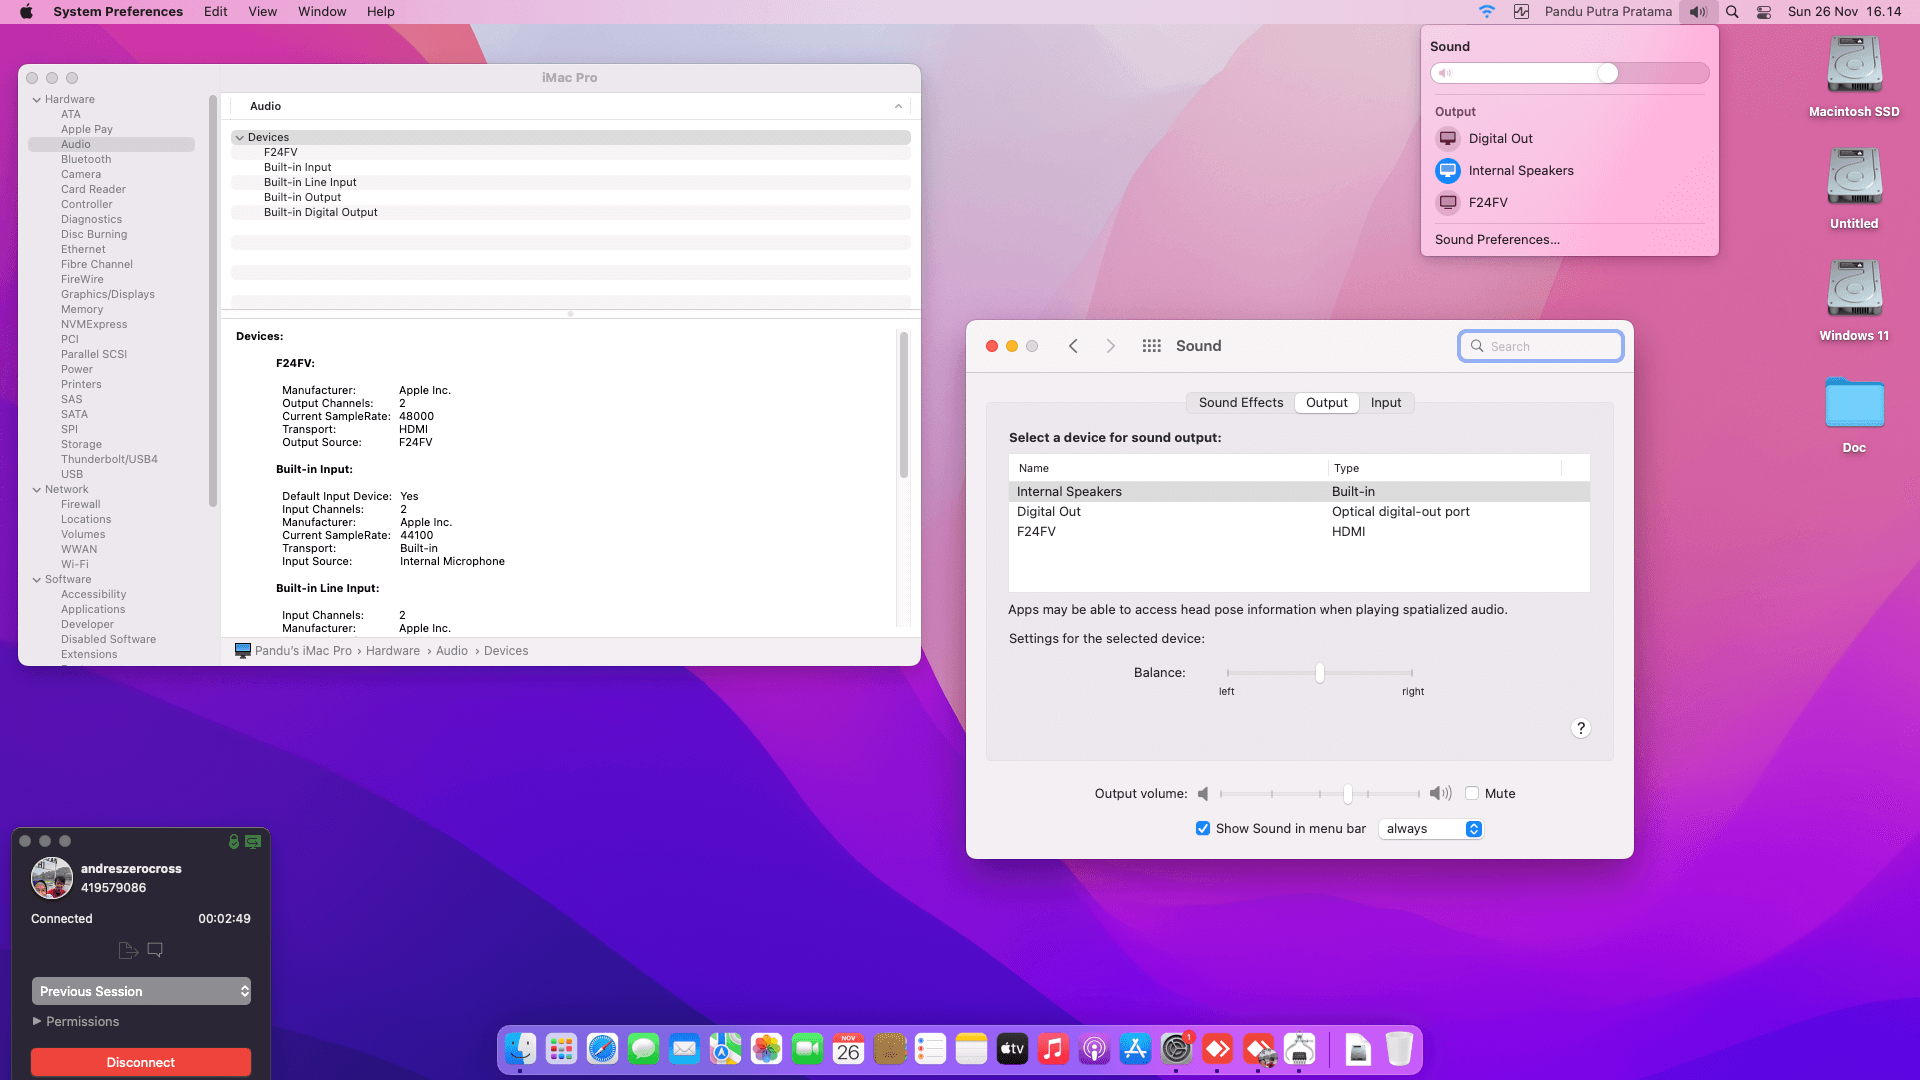Select Digital Out row in output table

(x=1299, y=512)
